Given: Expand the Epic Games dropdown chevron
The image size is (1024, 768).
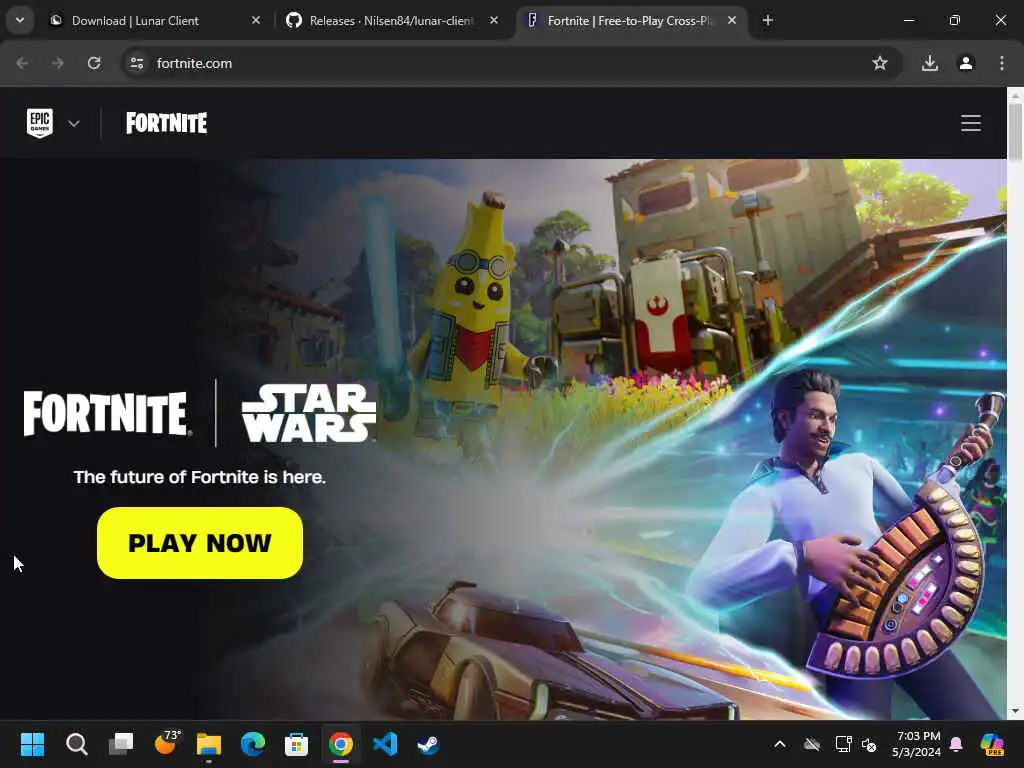Looking at the screenshot, I should coord(74,123).
